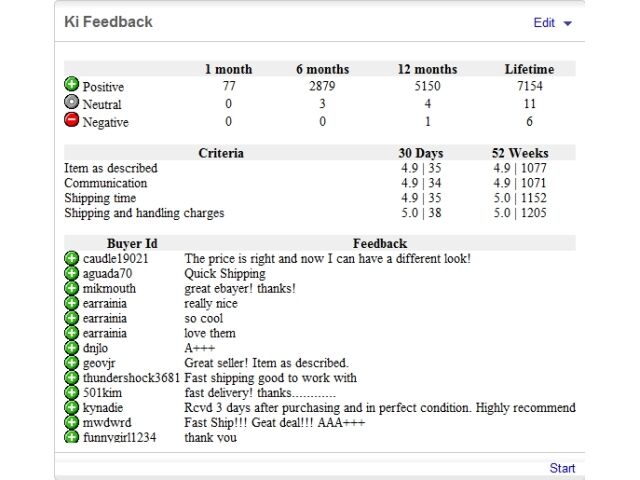Click green plus icon beside mikmouth
The width and height of the screenshot is (640, 480).
71,288
